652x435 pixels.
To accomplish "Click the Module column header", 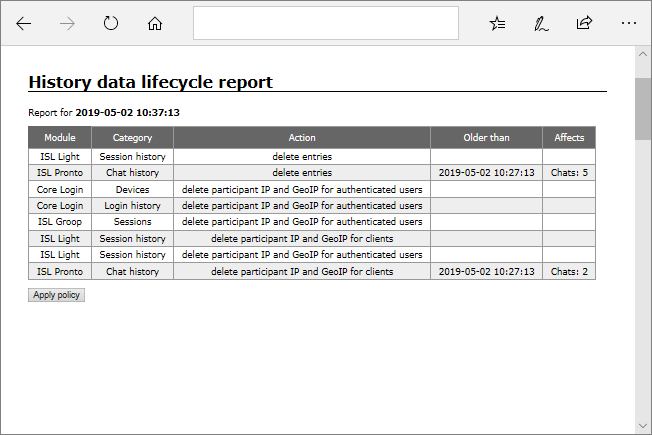I will click(x=59, y=138).
